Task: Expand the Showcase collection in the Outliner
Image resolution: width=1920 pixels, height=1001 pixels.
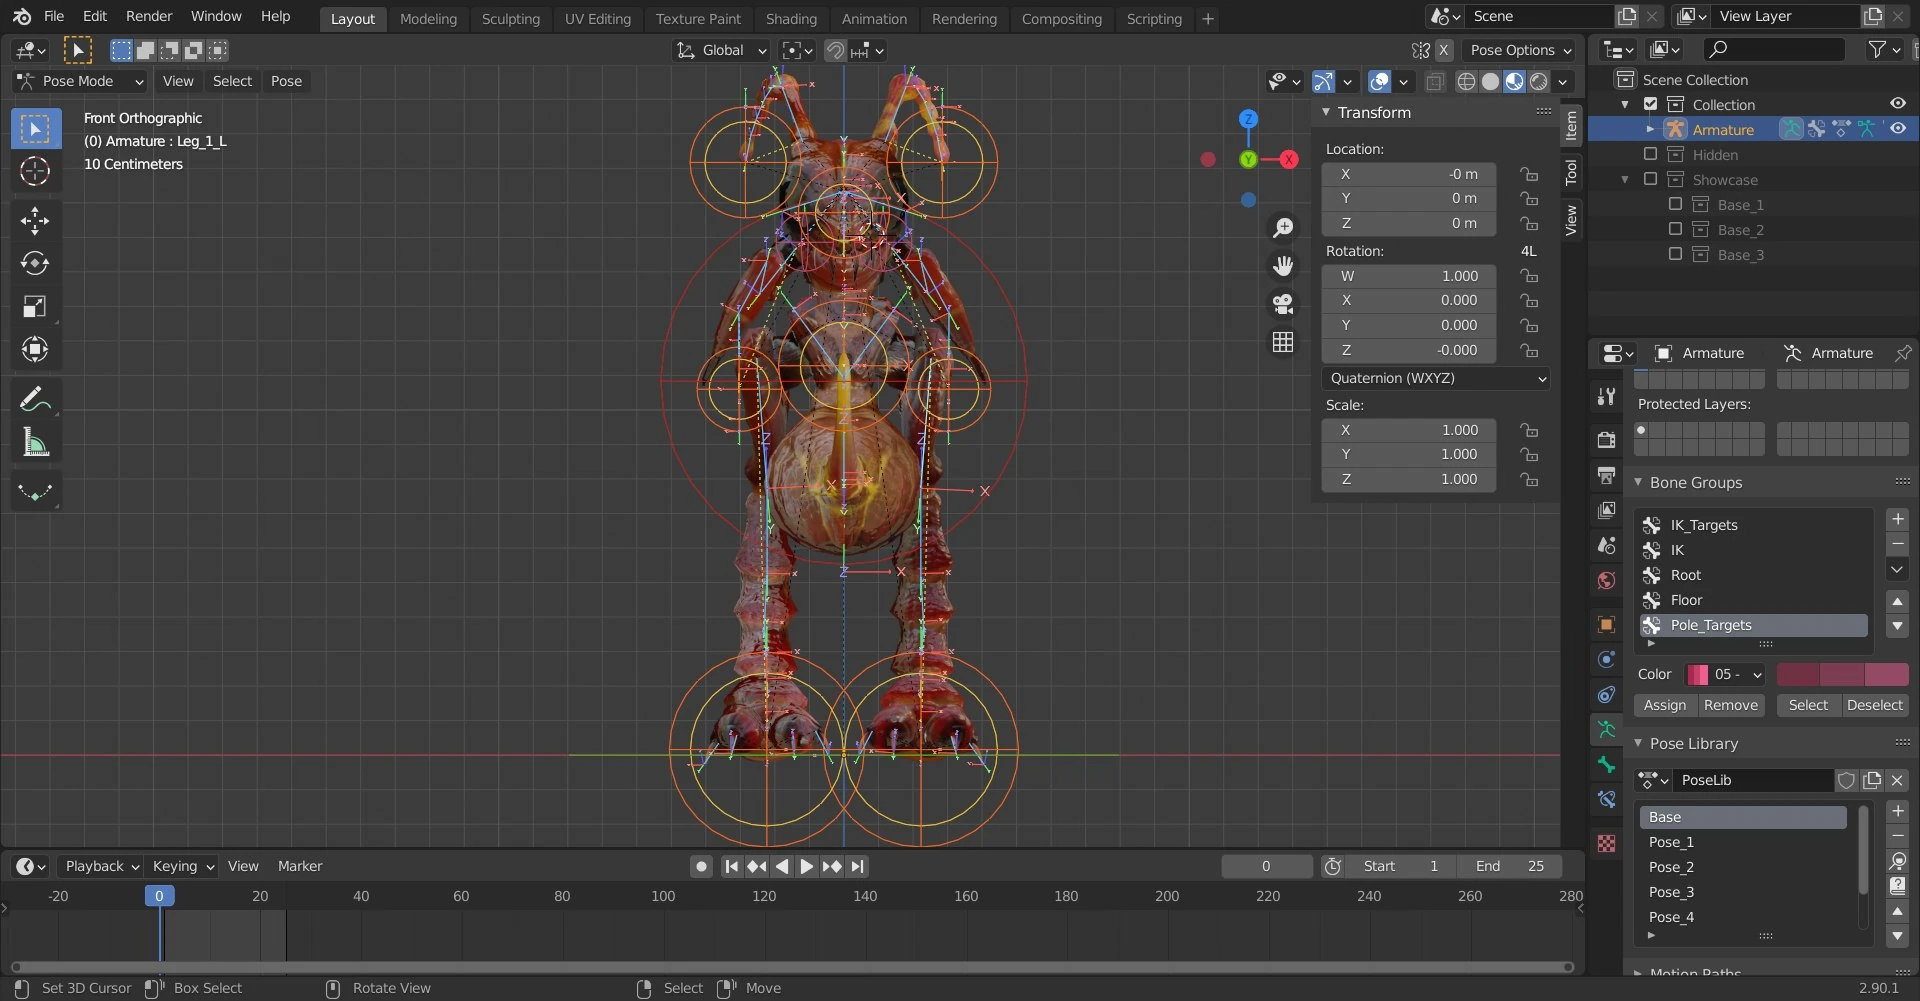Action: point(1626,179)
